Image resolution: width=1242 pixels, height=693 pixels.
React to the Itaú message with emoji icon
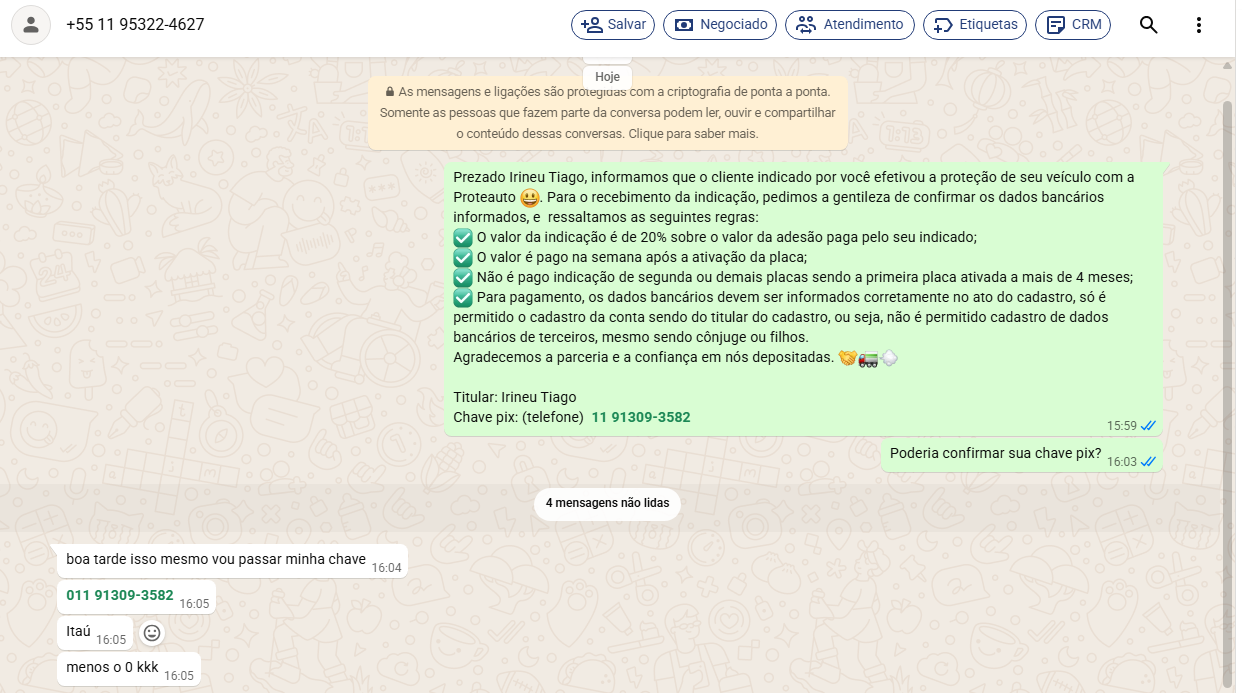click(x=152, y=633)
